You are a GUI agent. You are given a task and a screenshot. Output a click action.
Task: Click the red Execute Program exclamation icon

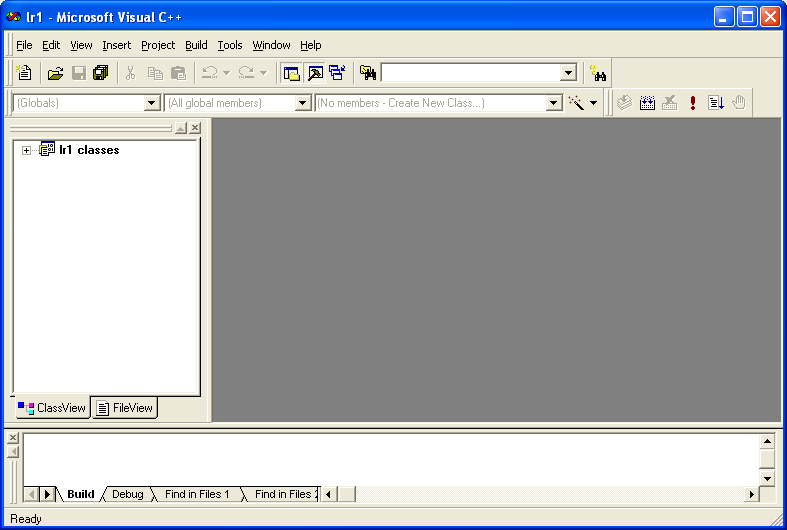(693, 103)
